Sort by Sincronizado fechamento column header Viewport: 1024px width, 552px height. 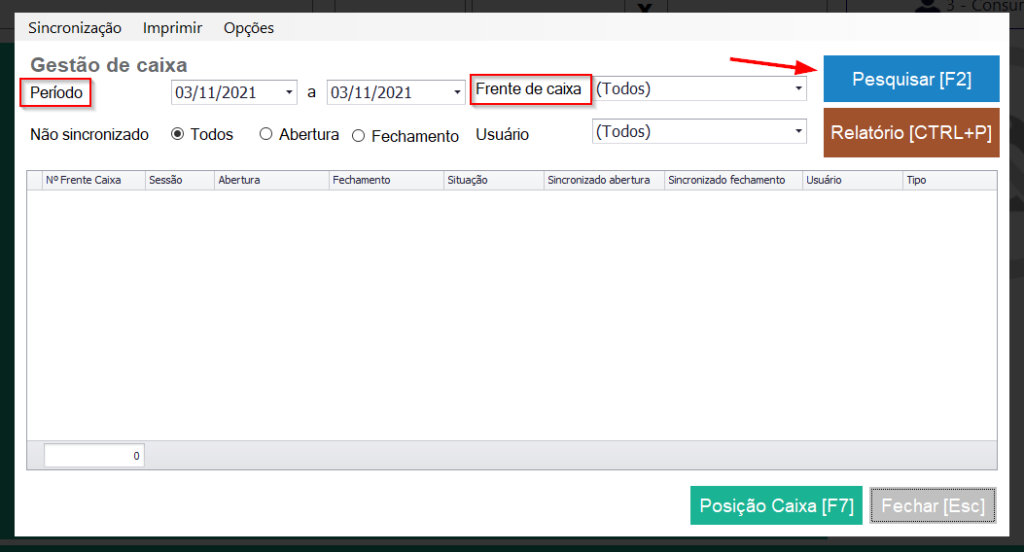(x=733, y=180)
